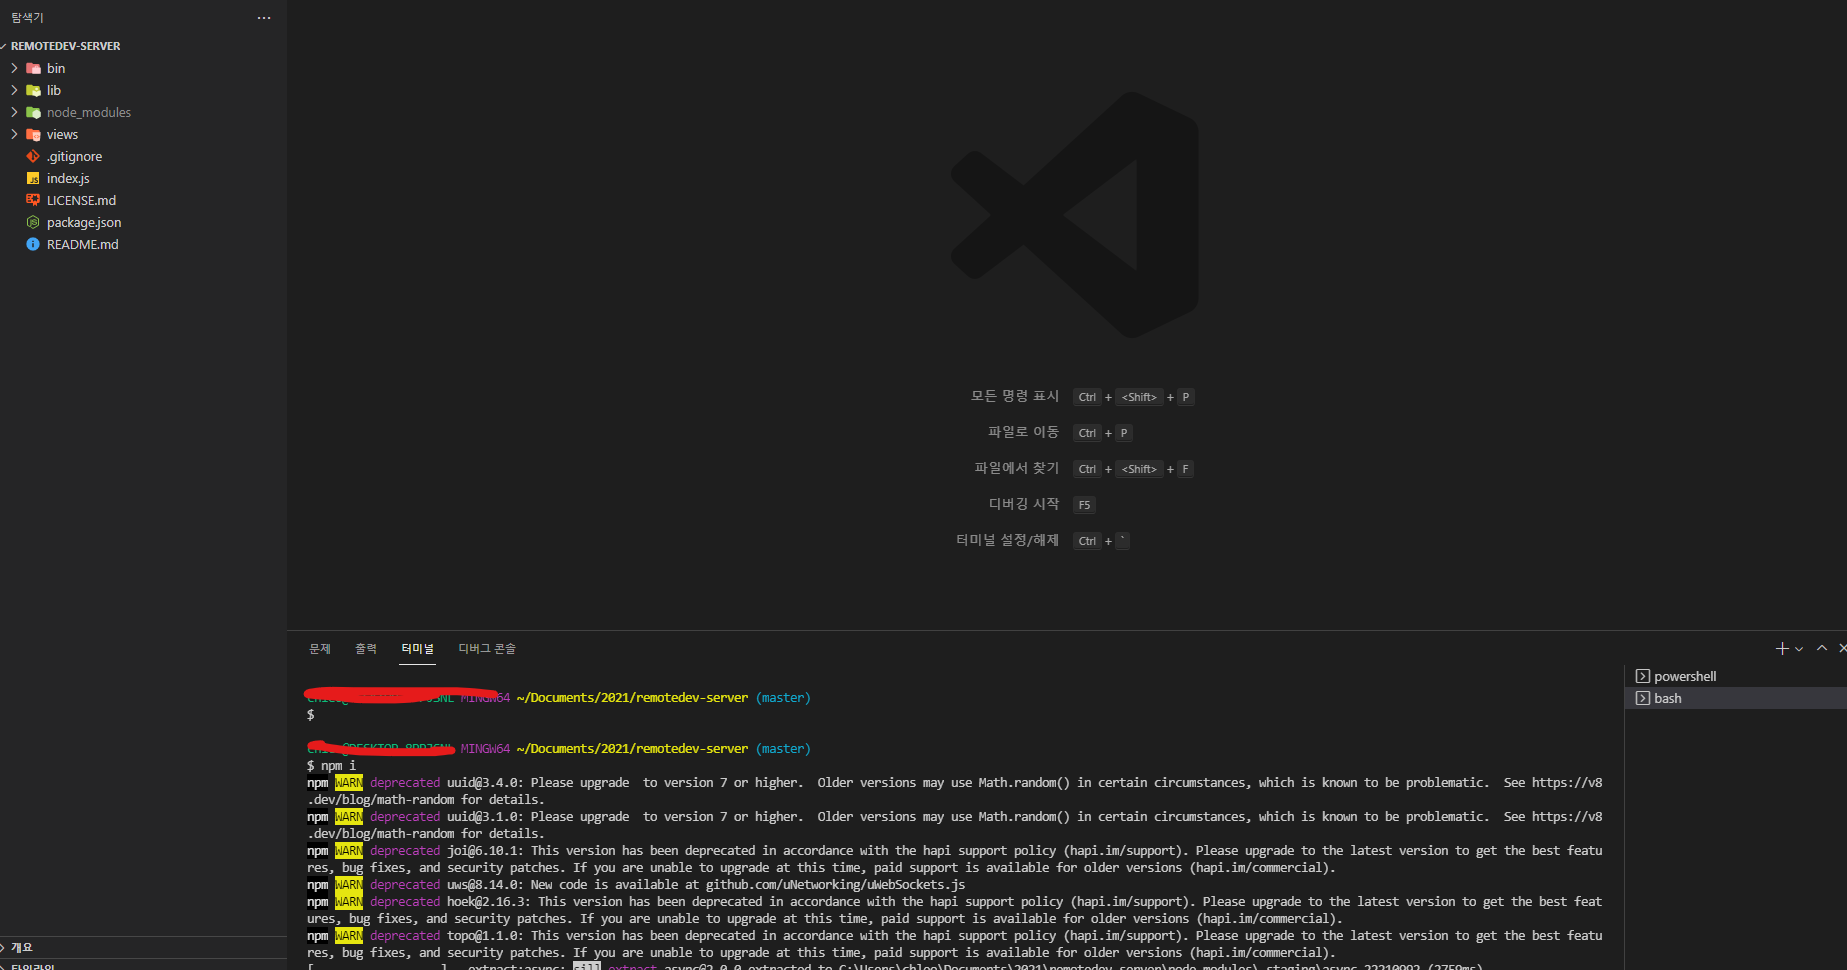1847x970 pixels.
Task: Select the node_modules folder name
Action: click(89, 112)
